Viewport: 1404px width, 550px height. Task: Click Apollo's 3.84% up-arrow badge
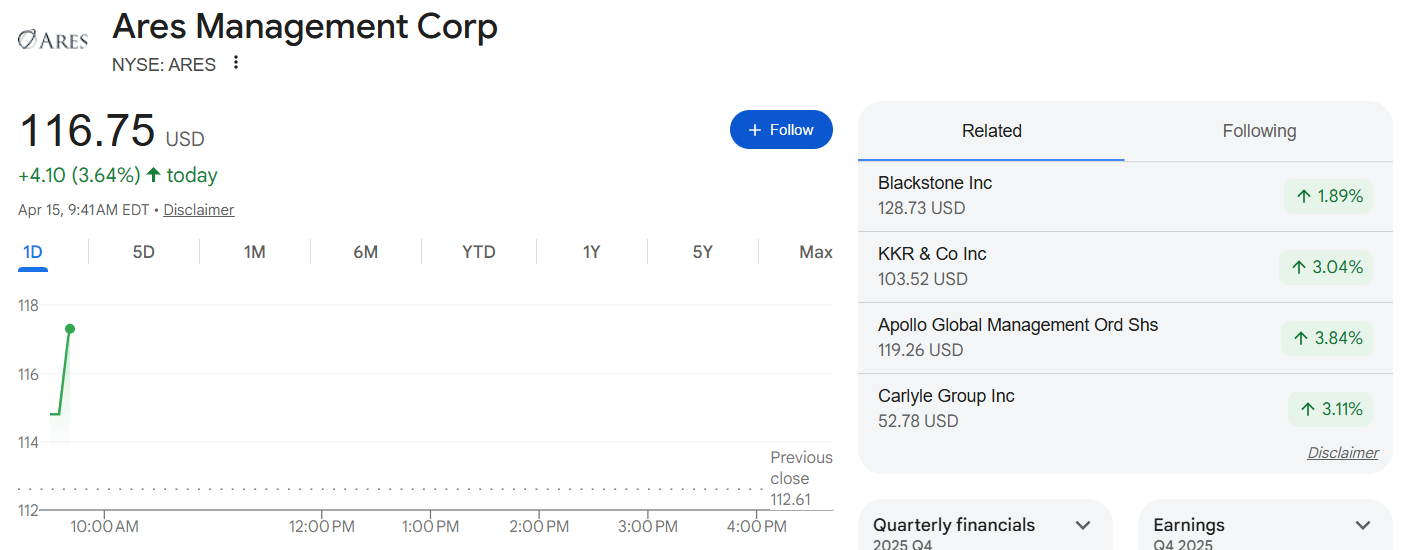[x=1327, y=338]
